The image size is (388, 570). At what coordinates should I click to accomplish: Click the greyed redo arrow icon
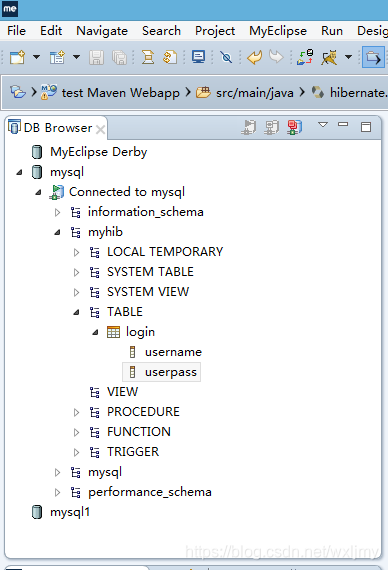coord(276,57)
